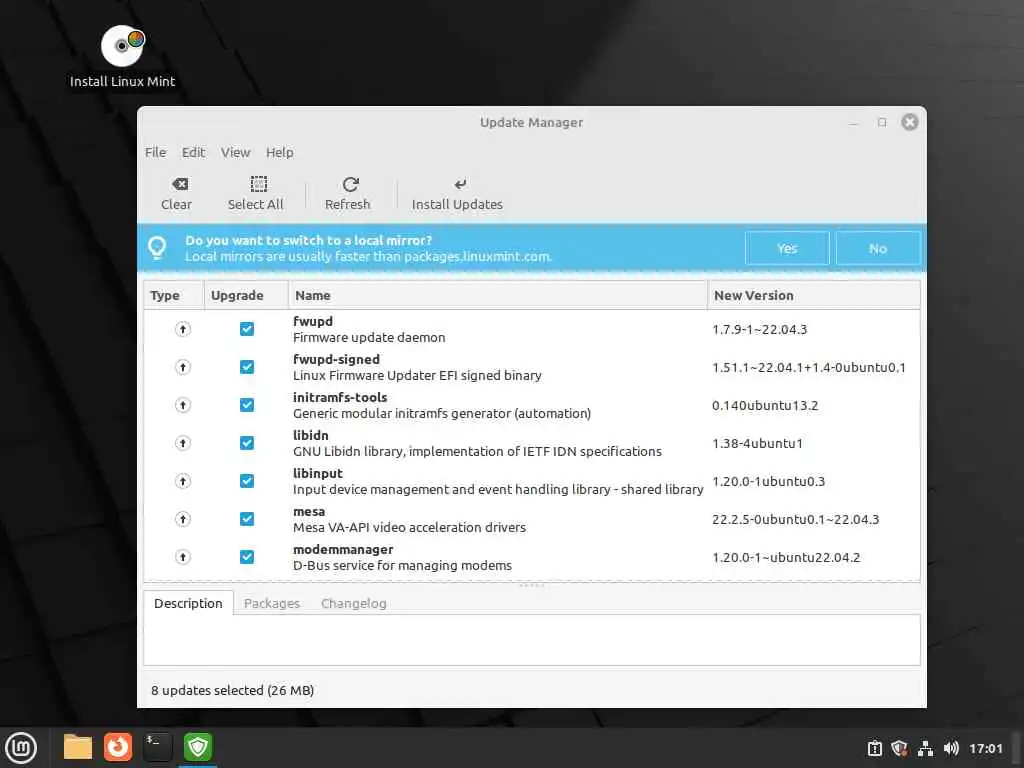The height and width of the screenshot is (768, 1024).
Task: Click the update type arrow icon for modemmanager
Action: [x=183, y=557]
